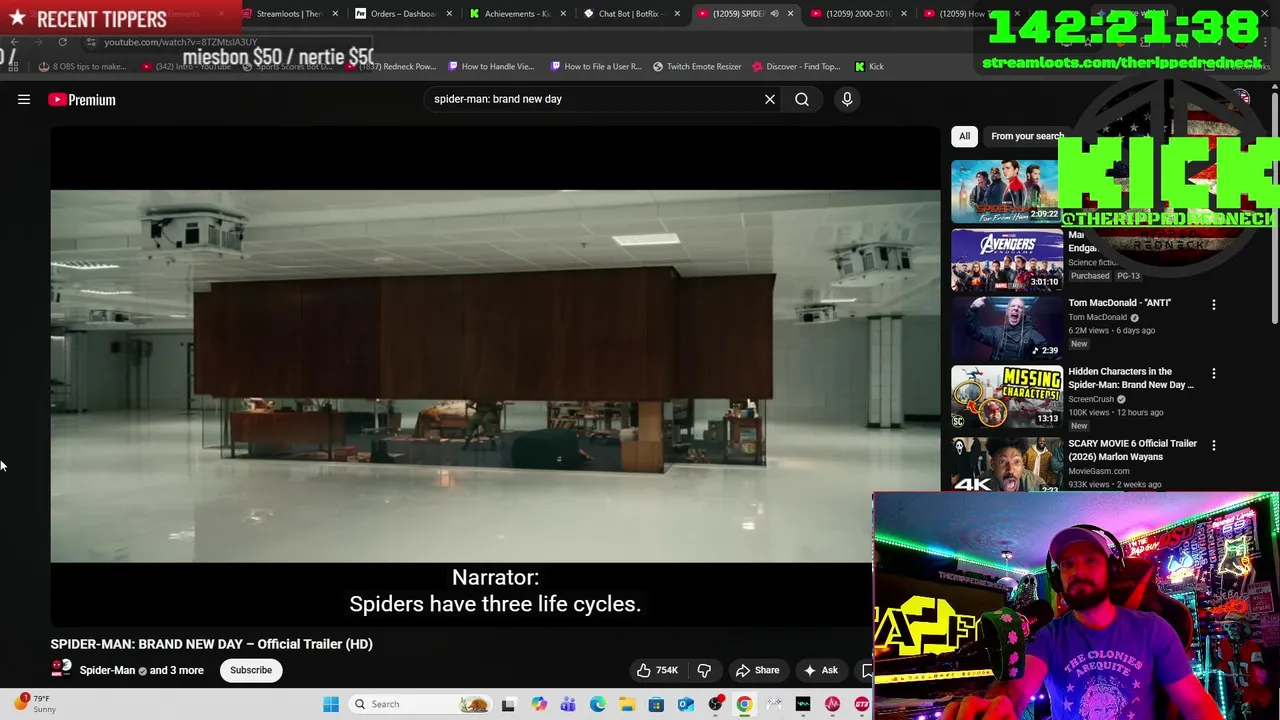This screenshot has height=720, width=1280.
Task: Open weather widget showing 79°F Sunny
Action: coord(35,703)
